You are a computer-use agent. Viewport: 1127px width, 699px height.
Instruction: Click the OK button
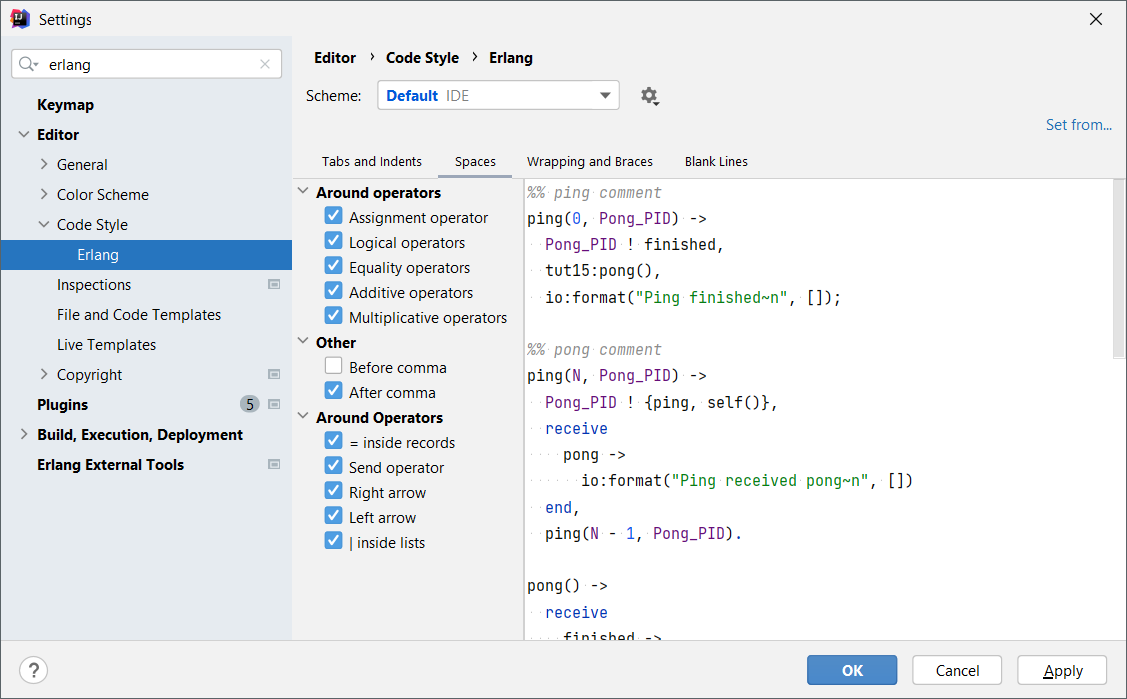tap(852, 670)
